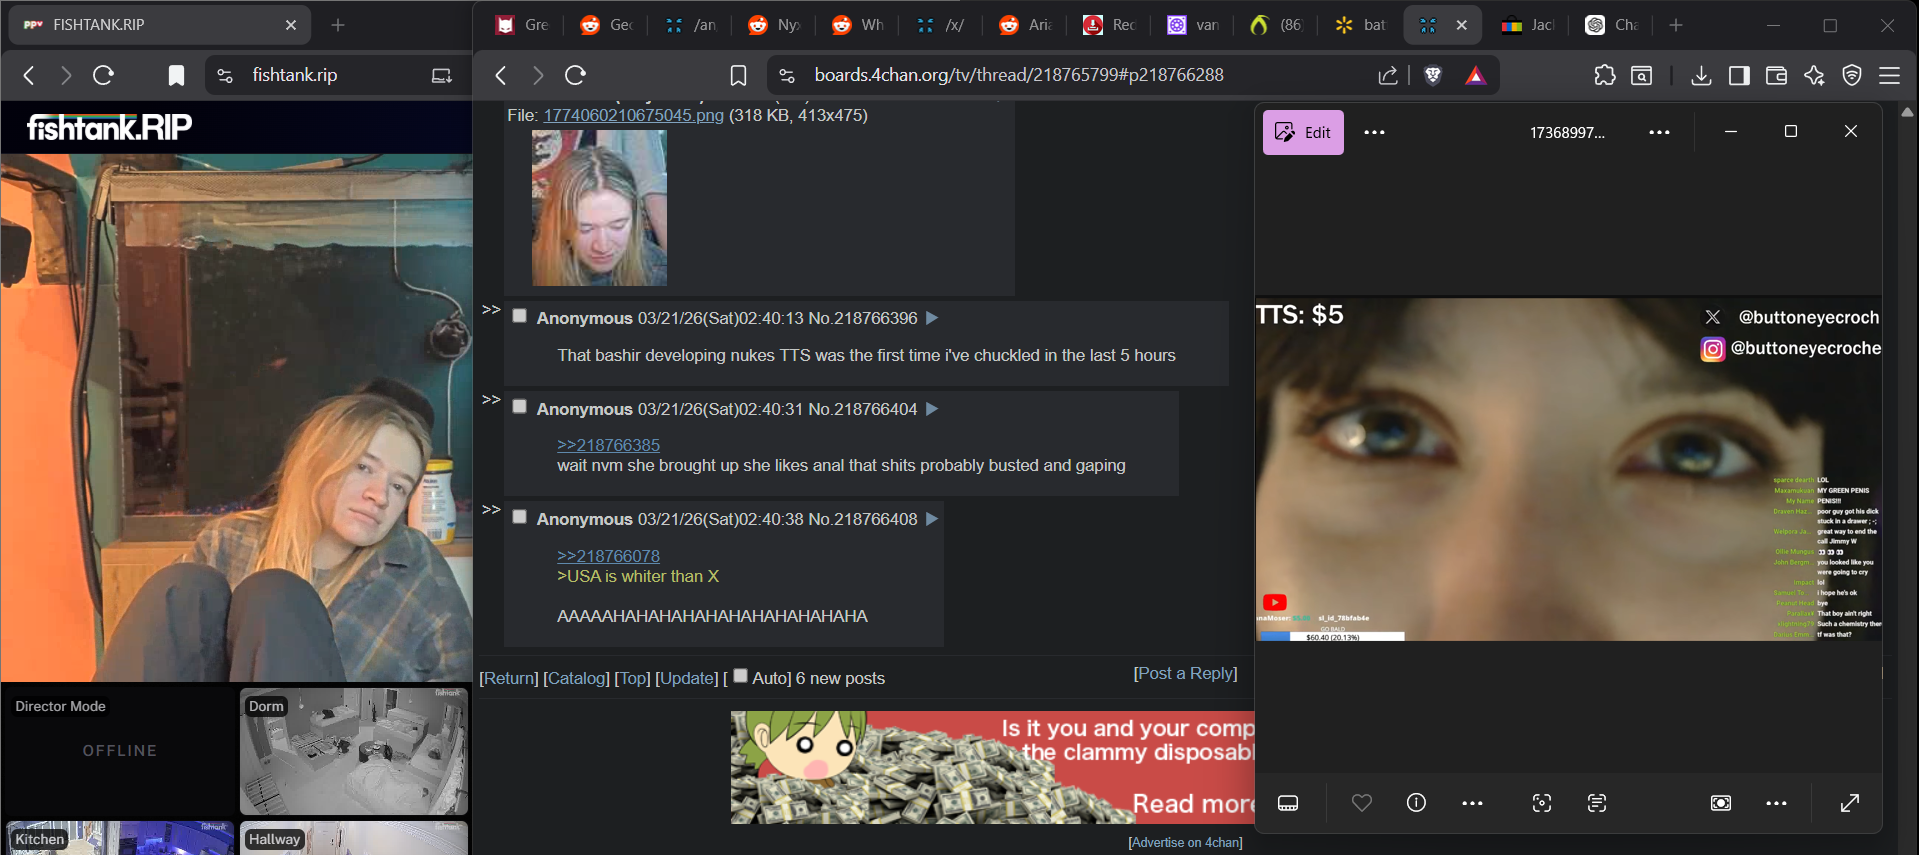The image size is (1919, 855).
Task: Reload the fishtank.rip page
Action: (103, 75)
